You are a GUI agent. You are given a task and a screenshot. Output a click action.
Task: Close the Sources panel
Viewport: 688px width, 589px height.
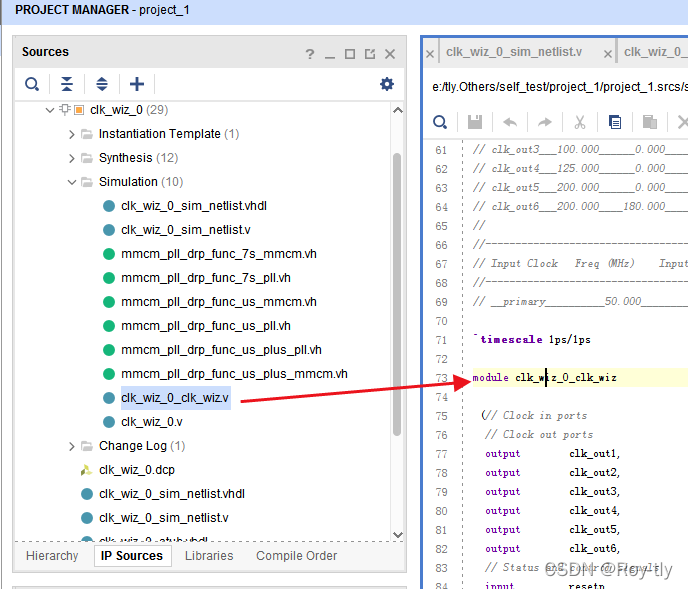pyautogui.click(x=390, y=54)
